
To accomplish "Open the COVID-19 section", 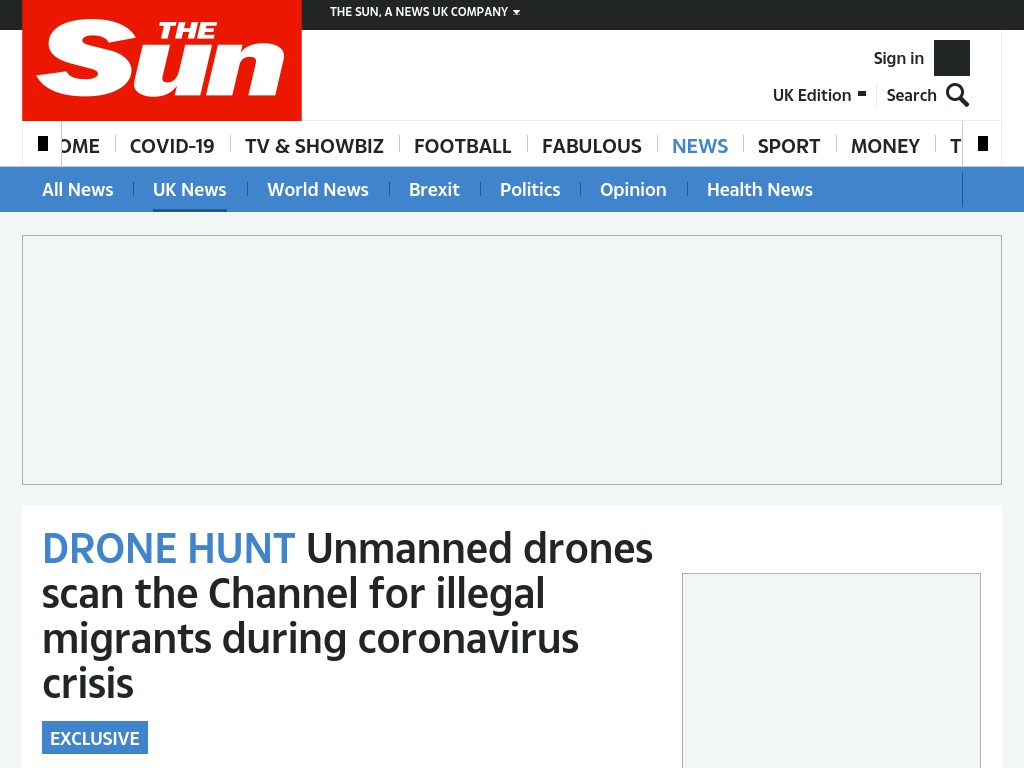I will [172, 146].
